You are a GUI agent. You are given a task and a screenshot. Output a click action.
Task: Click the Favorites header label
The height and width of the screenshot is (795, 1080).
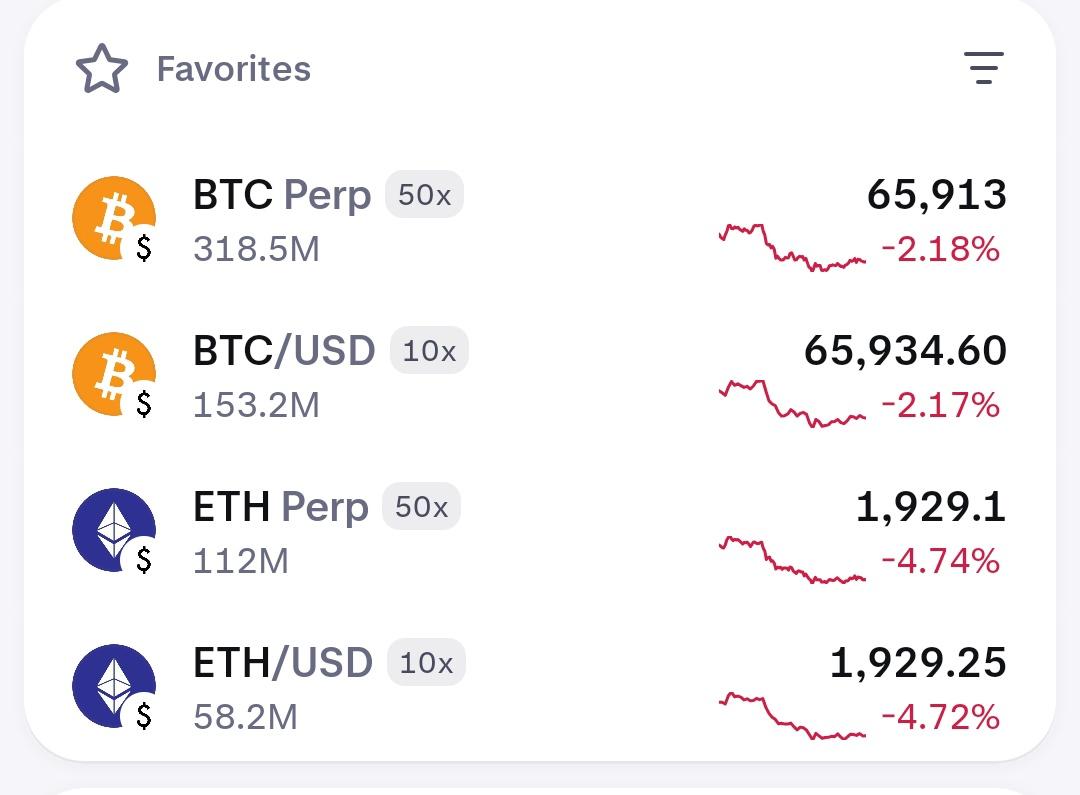point(234,69)
